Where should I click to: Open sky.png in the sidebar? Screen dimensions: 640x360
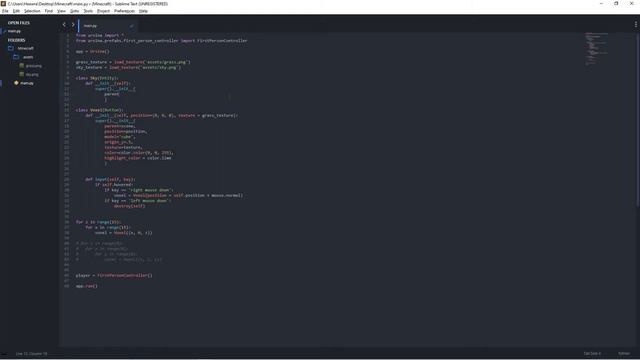point(32,74)
